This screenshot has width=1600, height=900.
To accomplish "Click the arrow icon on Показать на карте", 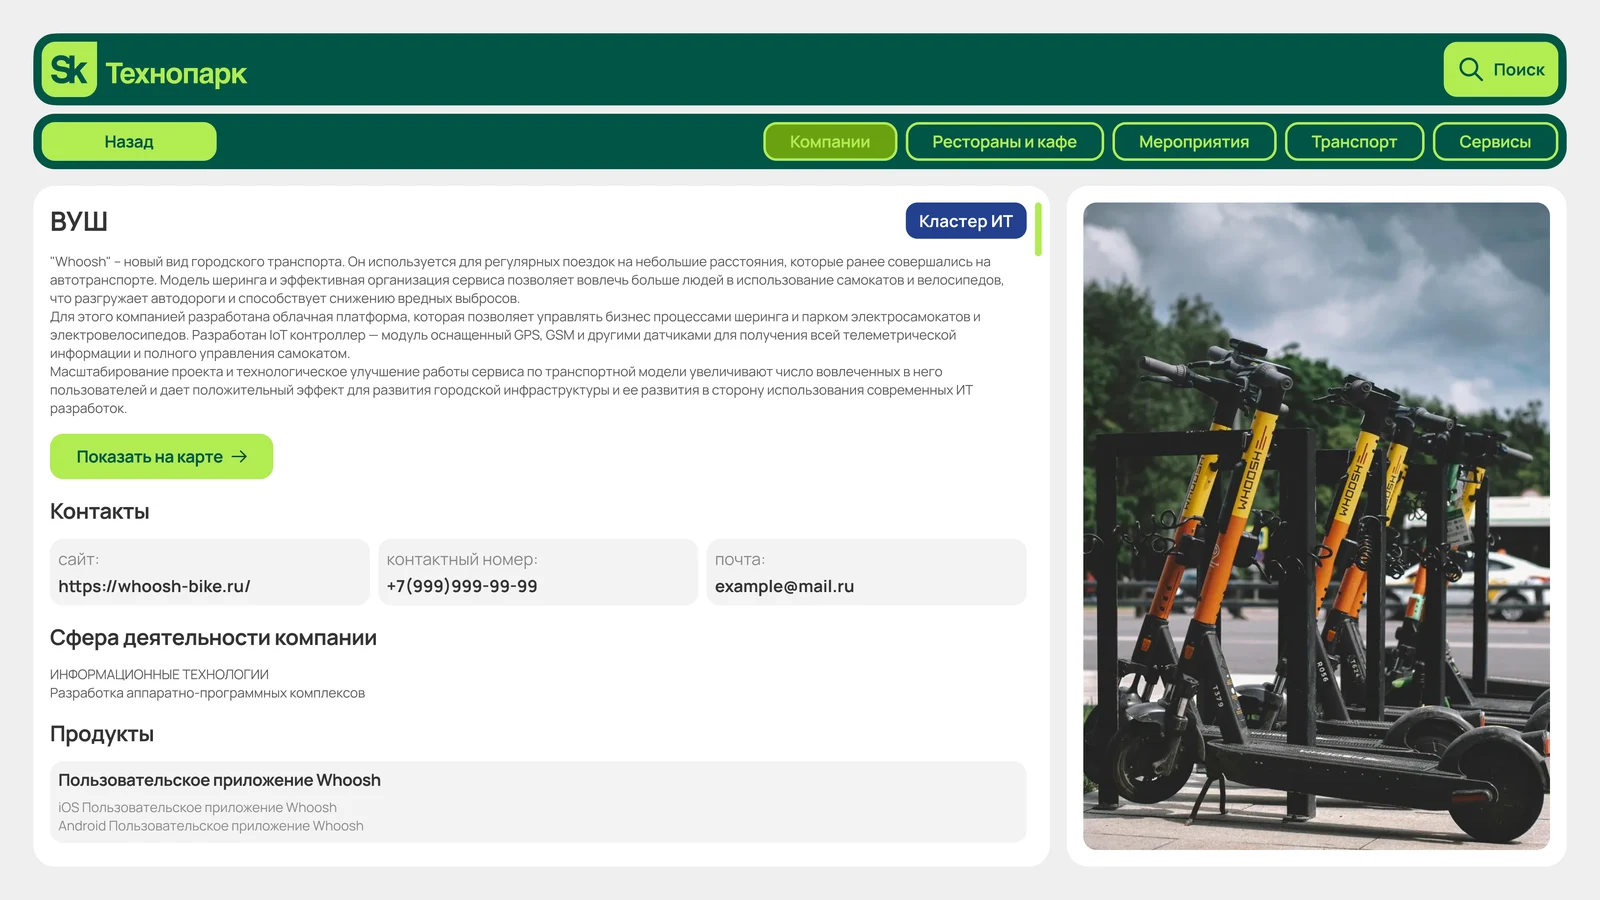I will point(239,456).
